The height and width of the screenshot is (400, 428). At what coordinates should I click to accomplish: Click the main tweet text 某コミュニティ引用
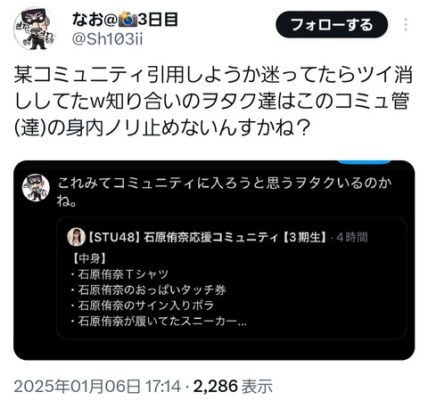coord(213,101)
